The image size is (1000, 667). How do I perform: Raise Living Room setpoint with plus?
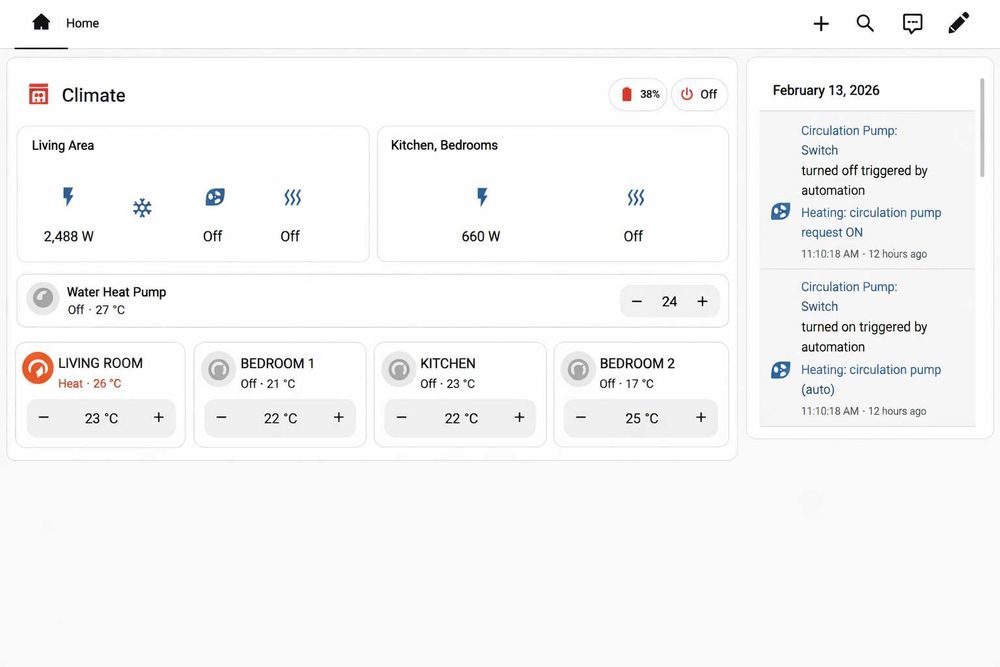click(x=158, y=418)
